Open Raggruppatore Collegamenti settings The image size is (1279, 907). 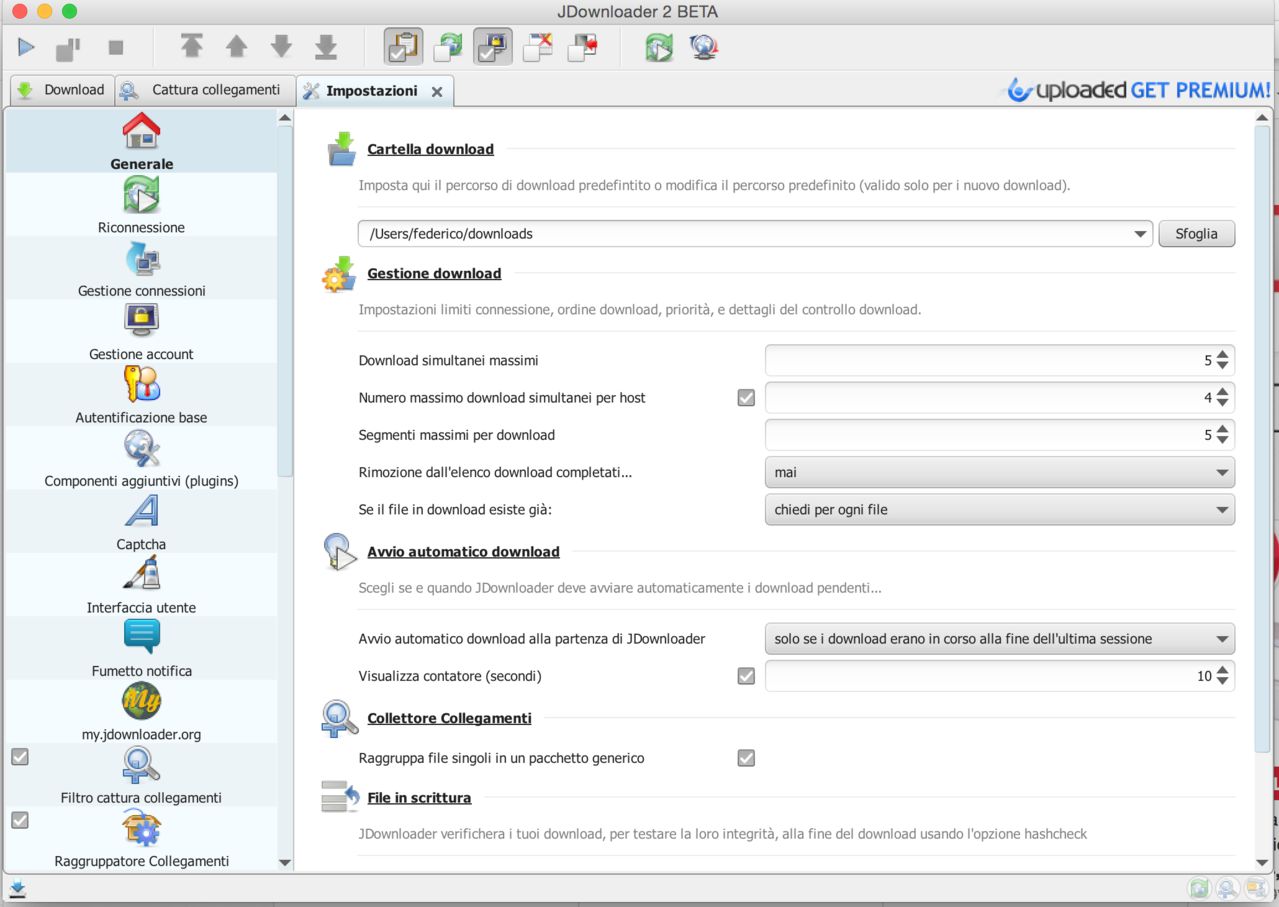pyautogui.click(x=141, y=838)
